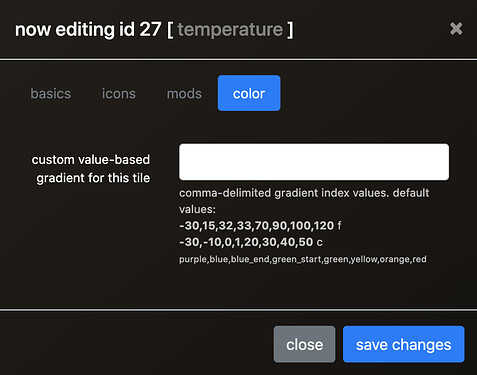
Task: Switch to the basics tab
Action: (x=51, y=93)
